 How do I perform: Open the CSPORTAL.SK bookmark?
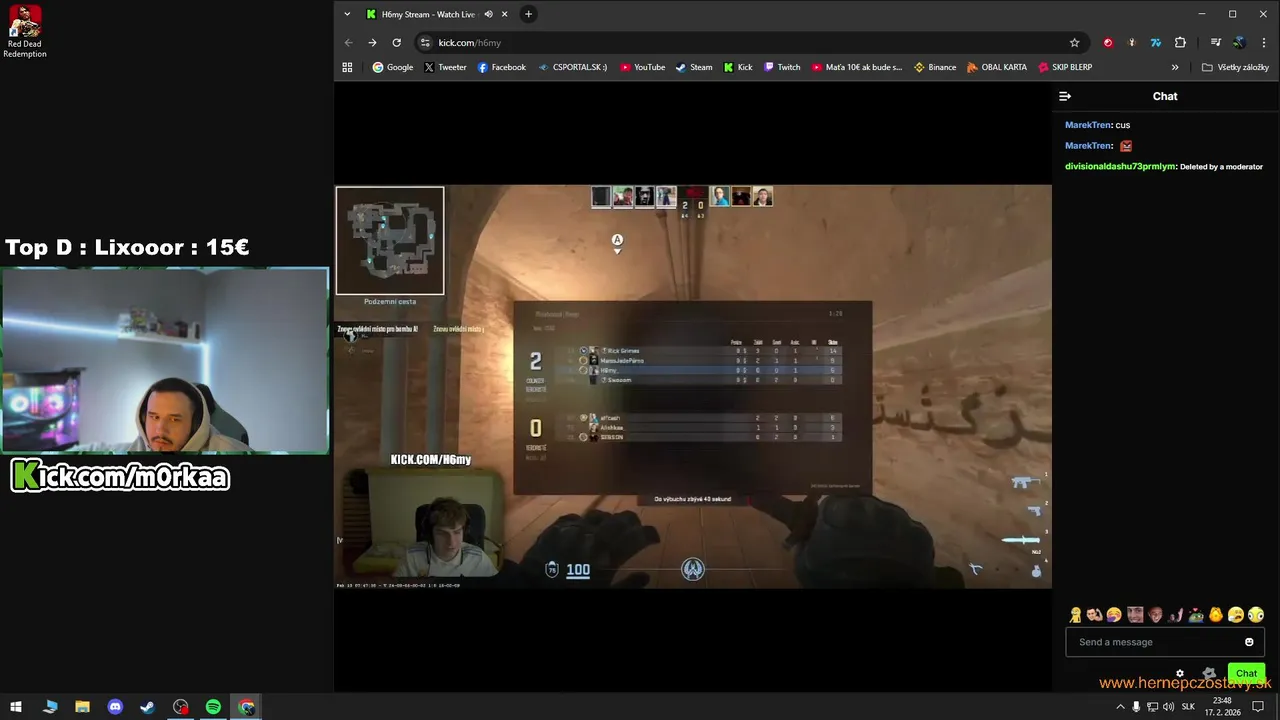pyautogui.click(x=572, y=67)
